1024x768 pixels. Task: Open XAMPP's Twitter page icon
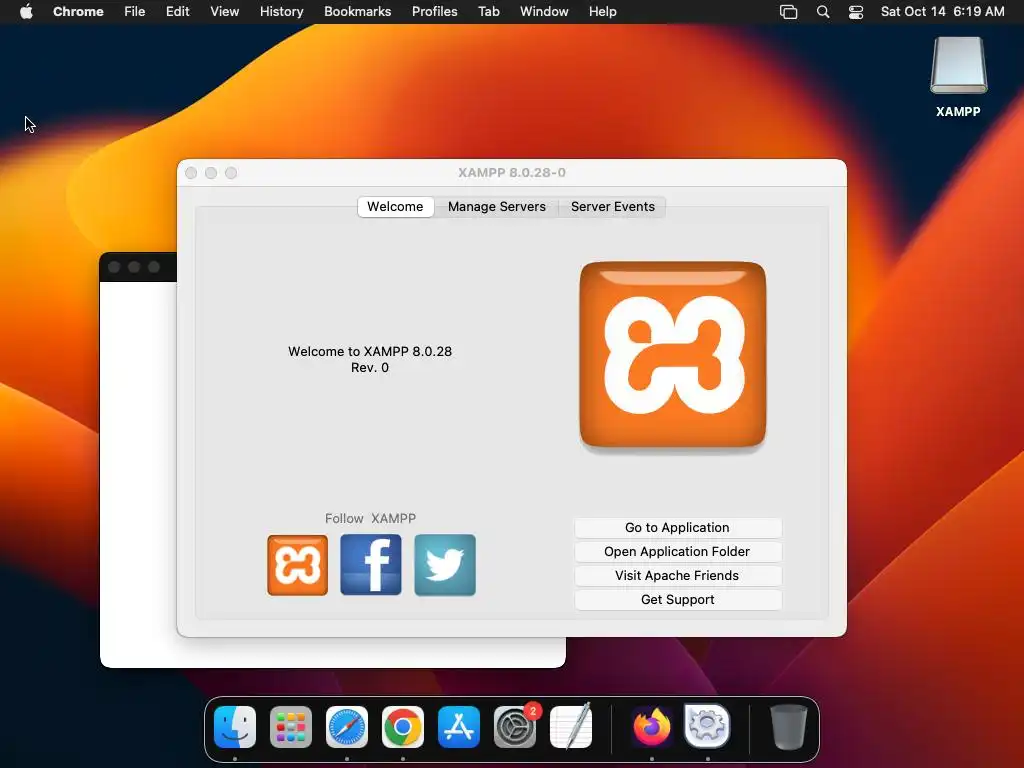(x=445, y=565)
